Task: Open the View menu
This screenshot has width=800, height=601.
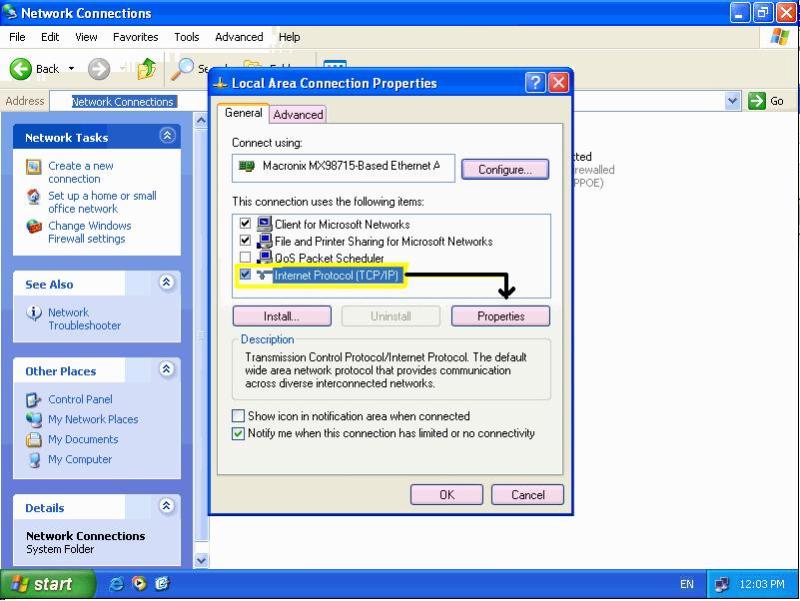Action: click(x=86, y=37)
